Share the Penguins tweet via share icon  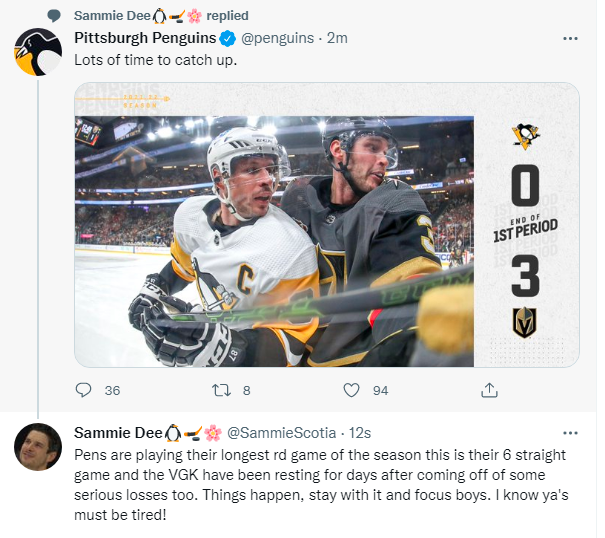coord(489,390)
